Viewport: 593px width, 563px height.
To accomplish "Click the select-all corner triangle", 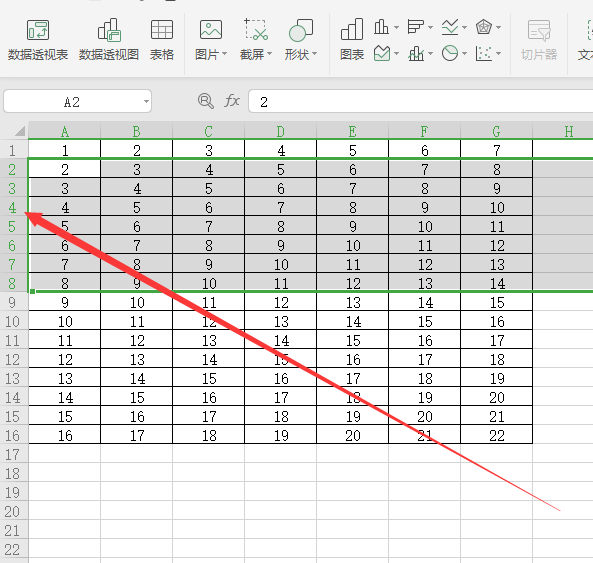I will click(20, 131).
